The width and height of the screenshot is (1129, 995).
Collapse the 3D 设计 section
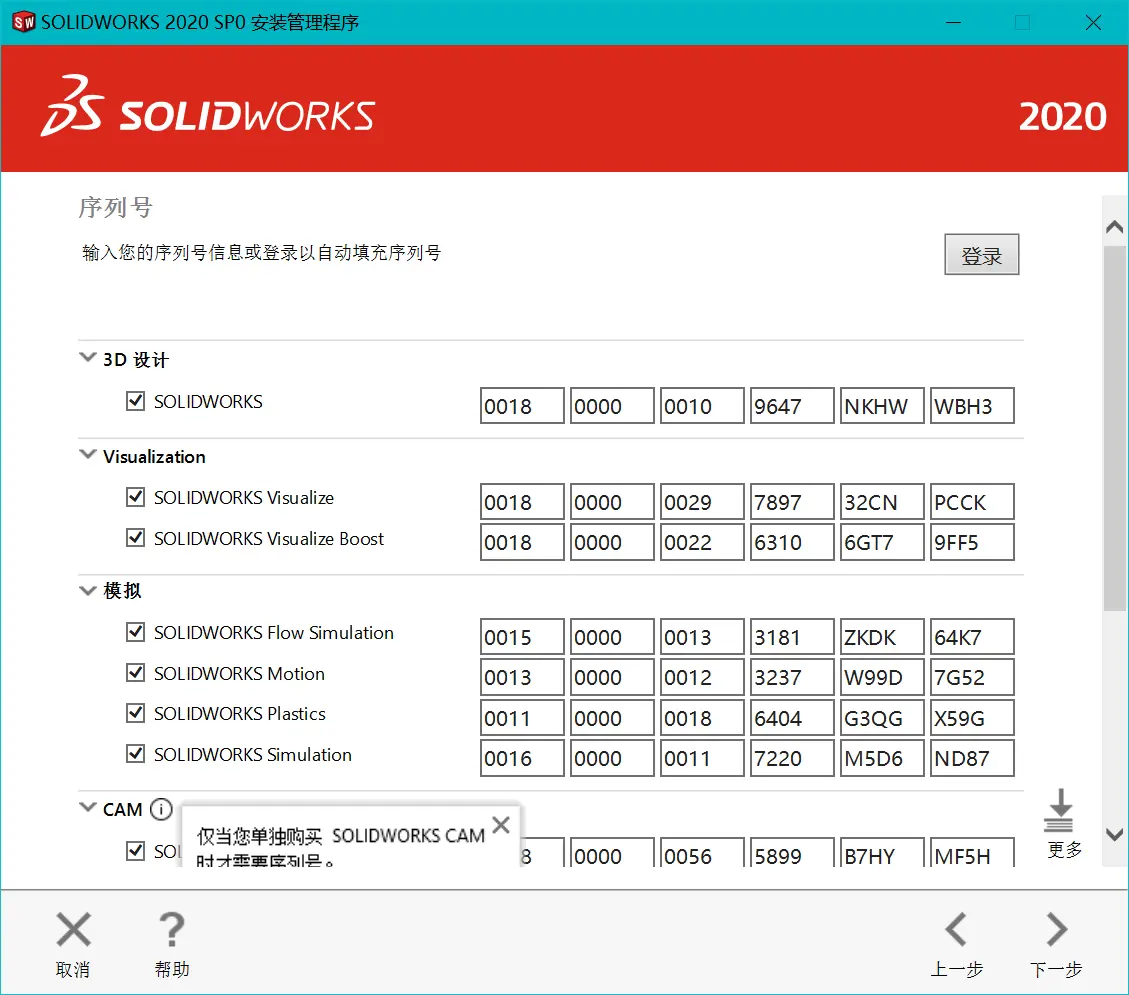(88, 358)
